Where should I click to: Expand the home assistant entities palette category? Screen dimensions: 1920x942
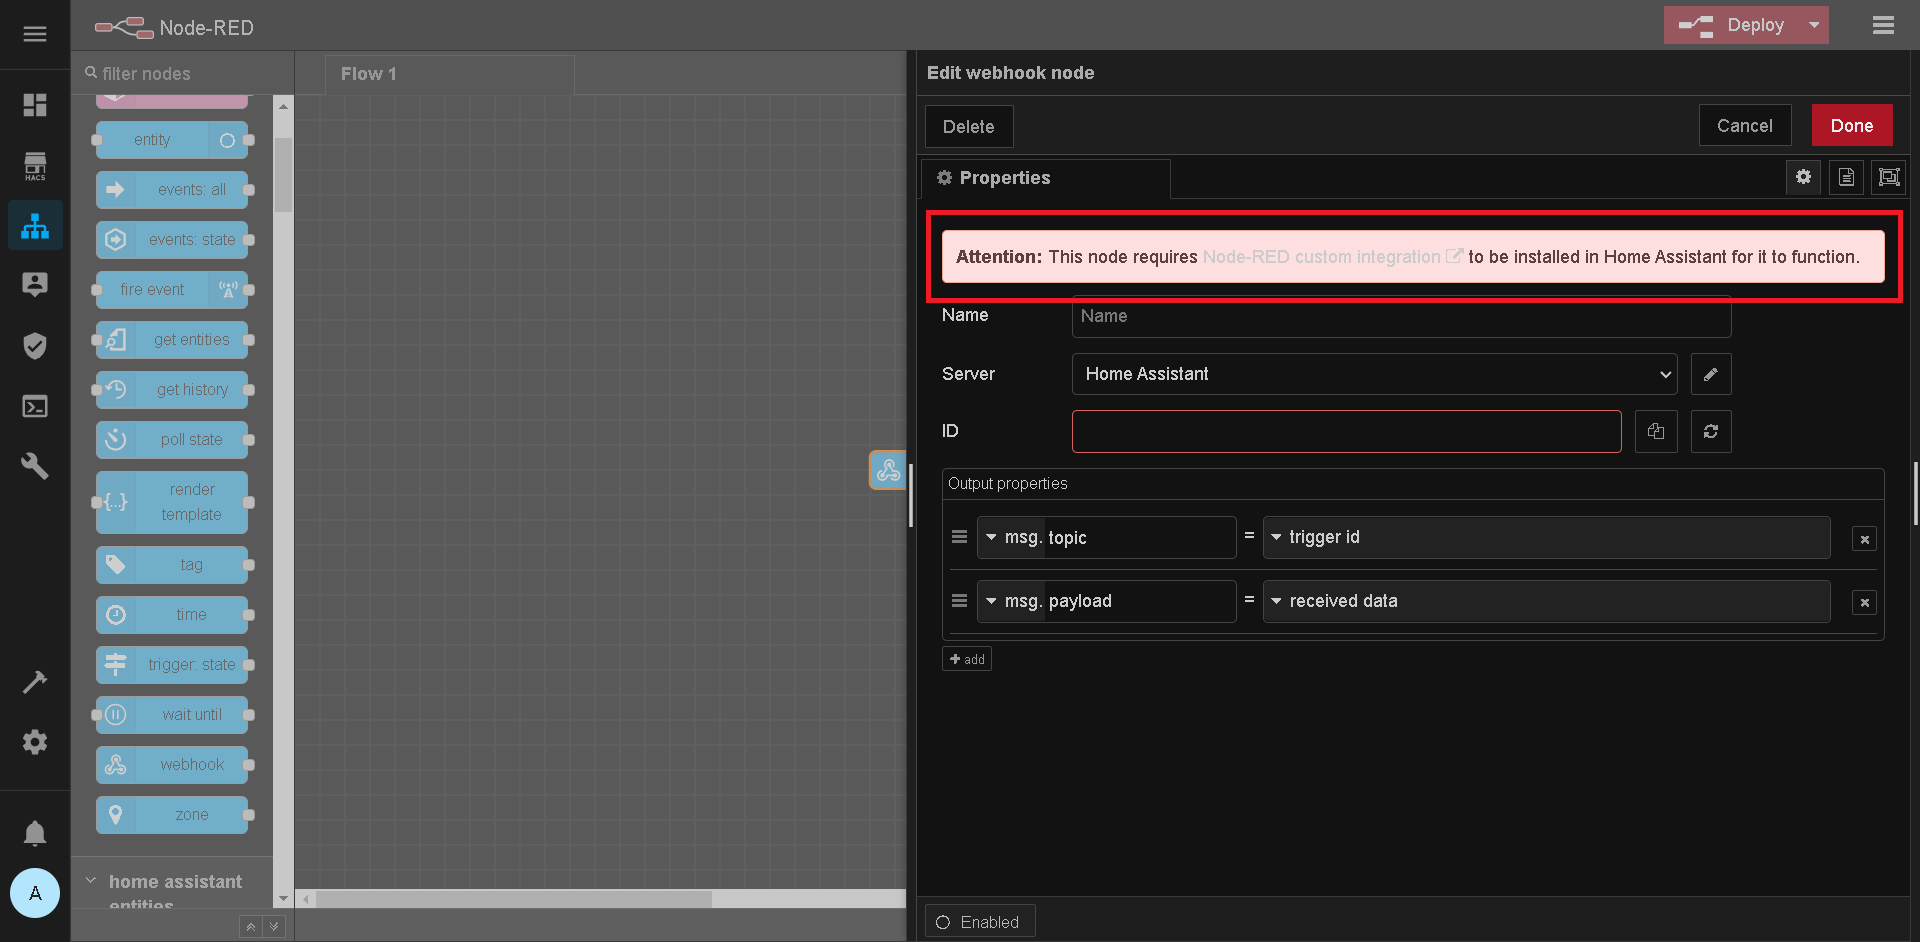(172, 884)
